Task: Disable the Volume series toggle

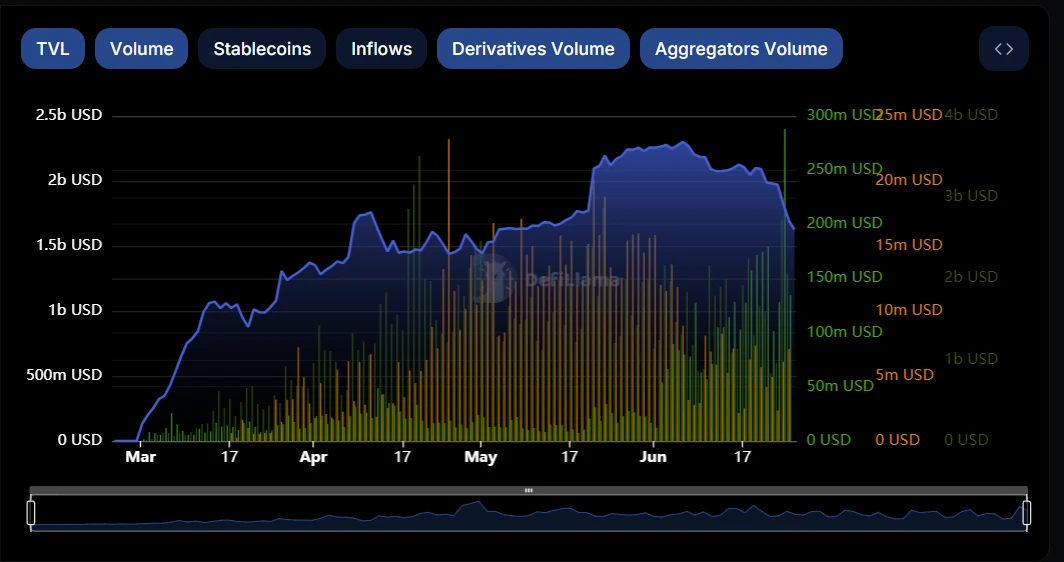Action: coord(141,49)
